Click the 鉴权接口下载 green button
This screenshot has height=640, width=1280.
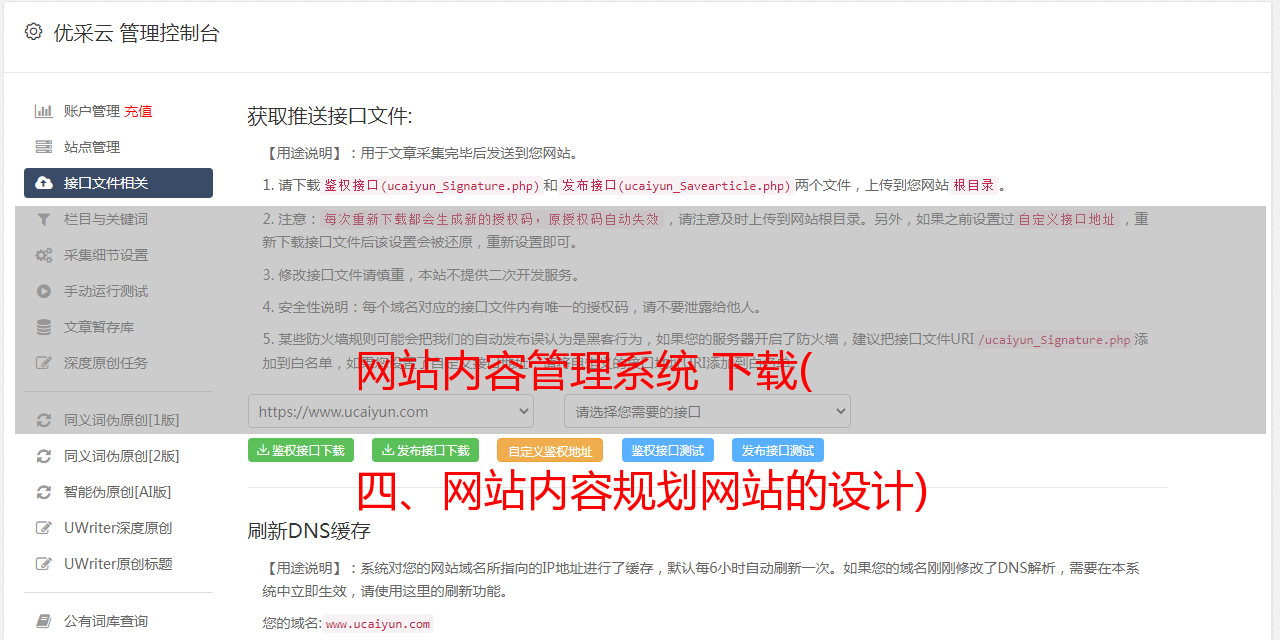click(301, 450)
